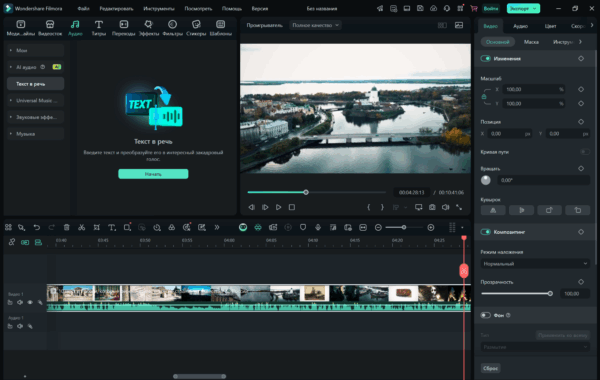The width and height of the screenshot is (600, 380).
Task: Open the Фильтры filters tab
Action: click(x=173, y=28)
